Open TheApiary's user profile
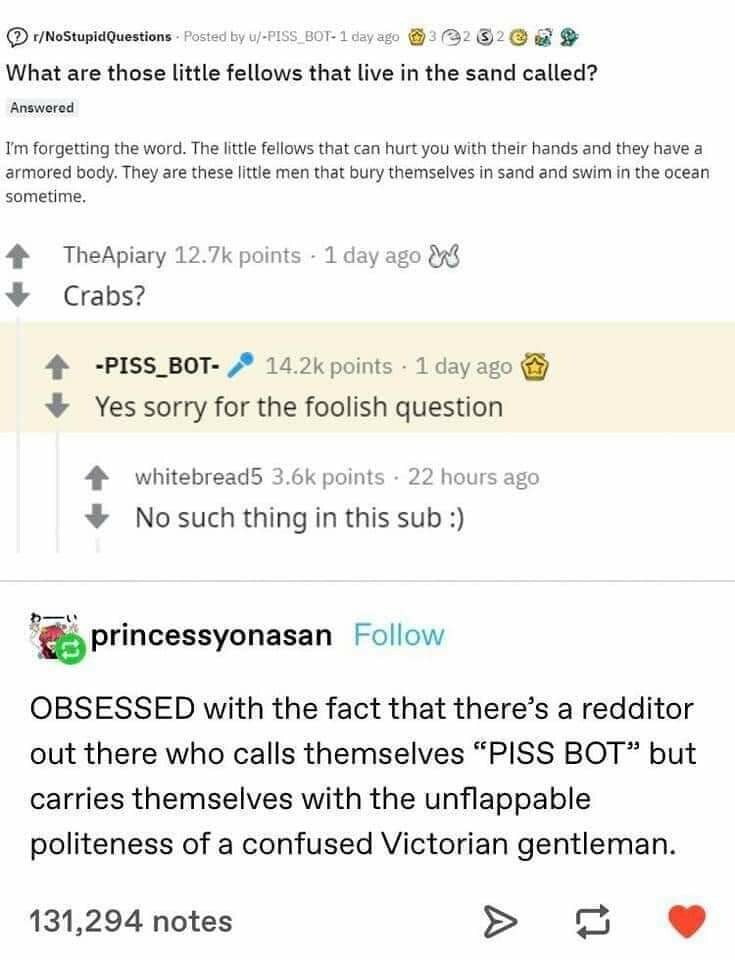 pos(114,255)
